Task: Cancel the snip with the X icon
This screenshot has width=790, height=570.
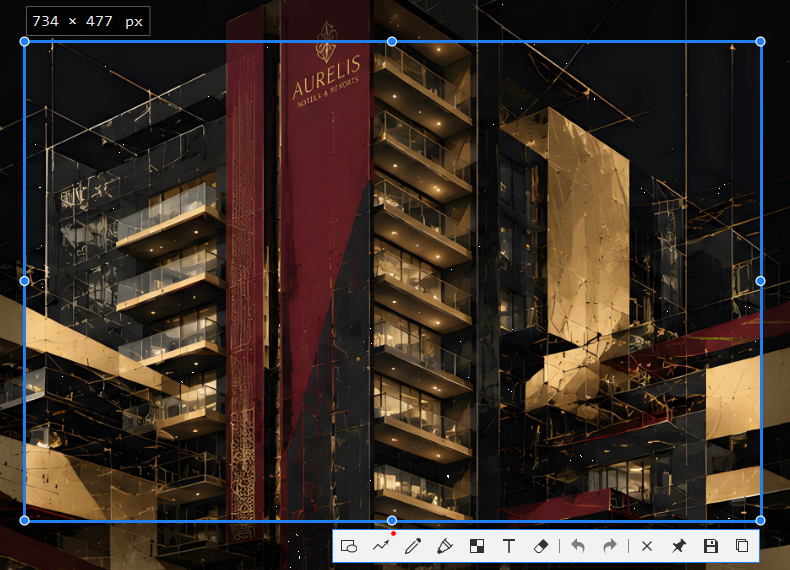Action: coord(647,546)
